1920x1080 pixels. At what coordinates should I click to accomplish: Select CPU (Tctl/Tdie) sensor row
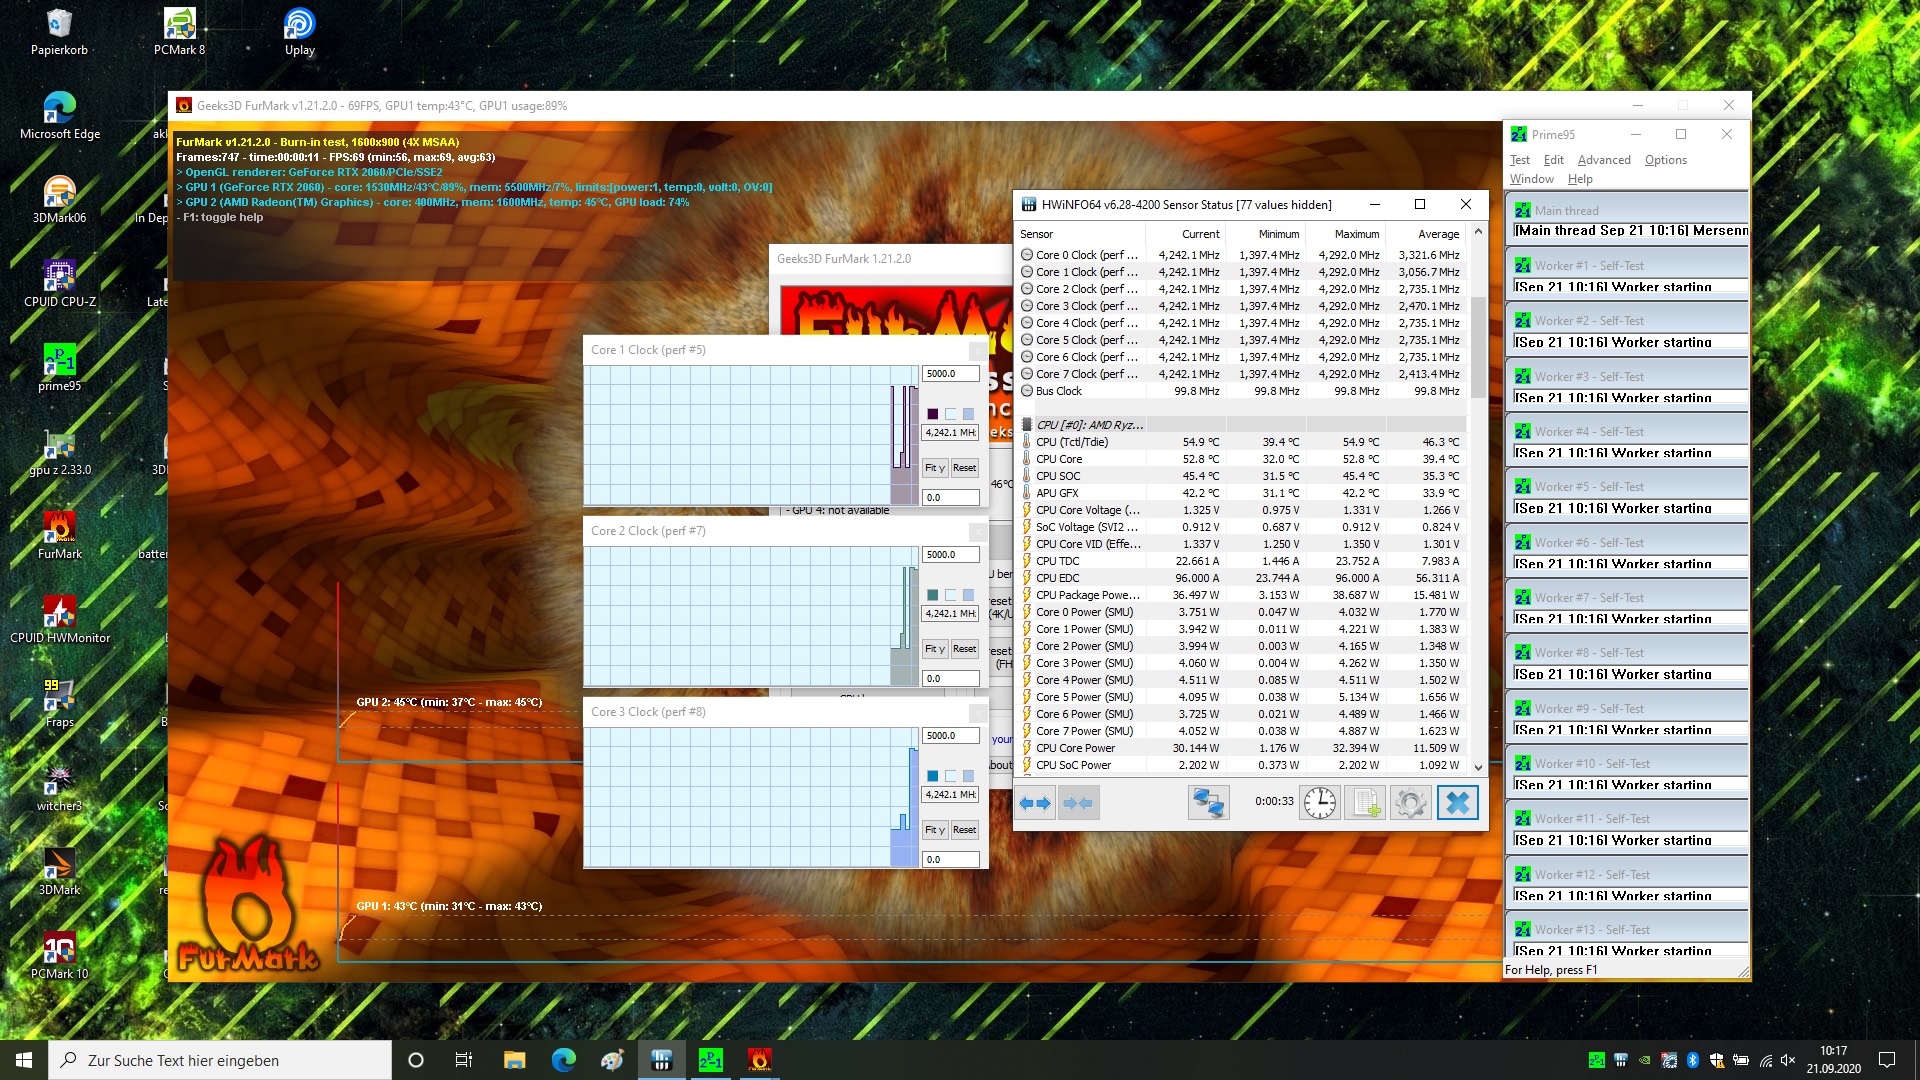tap(1240, 442)
